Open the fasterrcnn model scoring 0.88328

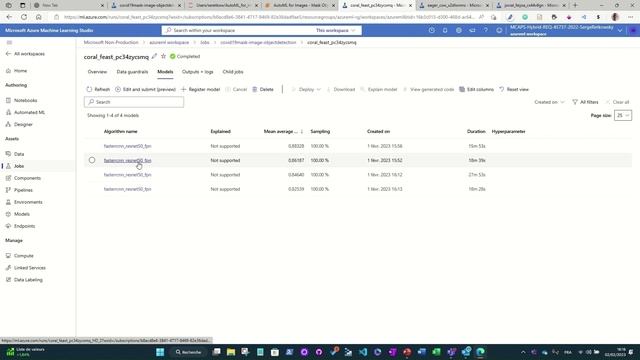127,146
